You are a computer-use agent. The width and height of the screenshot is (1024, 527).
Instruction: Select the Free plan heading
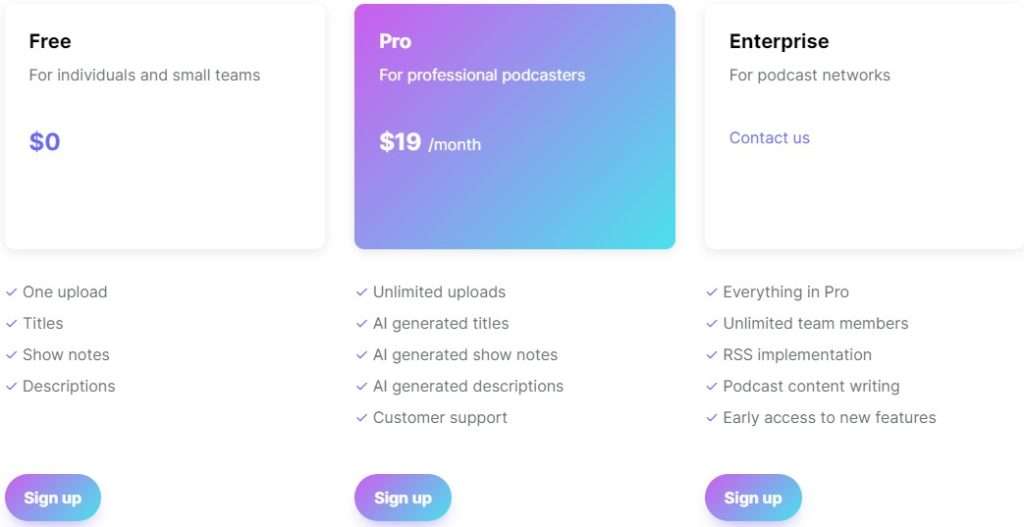tap(50, 41)
